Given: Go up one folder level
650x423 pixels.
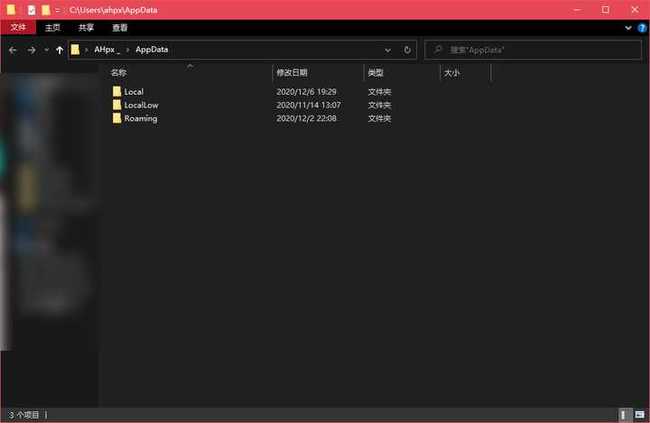Looking at the screenshot, I should 60,49.
